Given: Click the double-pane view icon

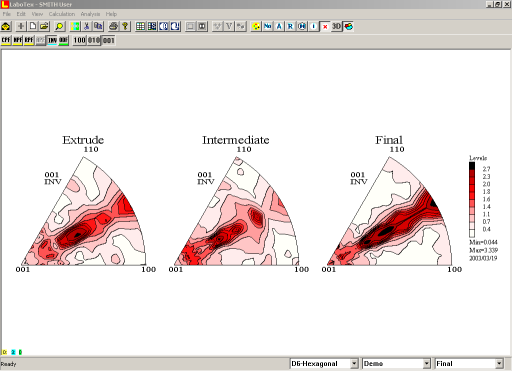Looking at the screenshot, I should (202, 26).
